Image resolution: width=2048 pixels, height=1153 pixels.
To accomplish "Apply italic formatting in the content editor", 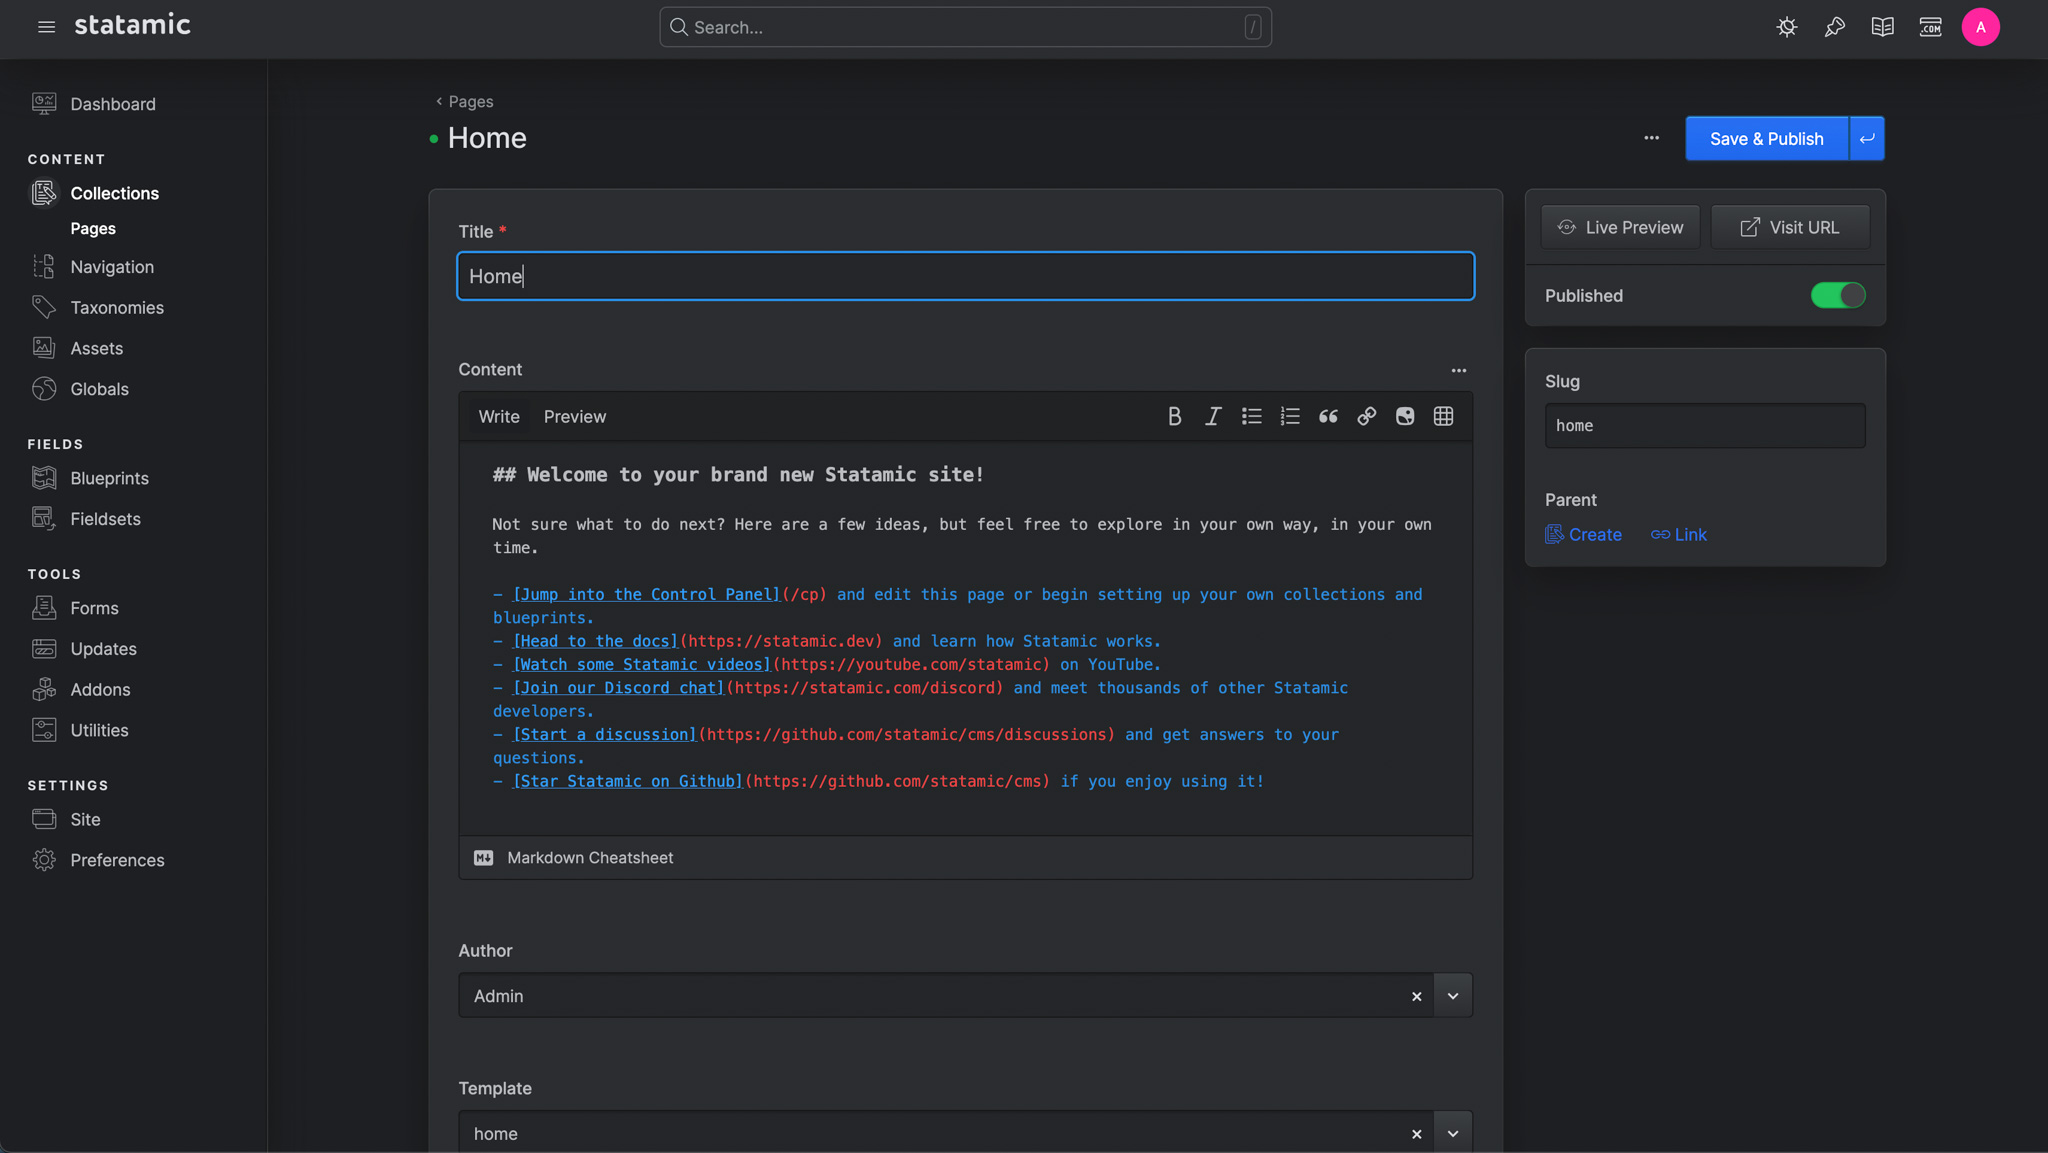I will tap(1213, 417).
